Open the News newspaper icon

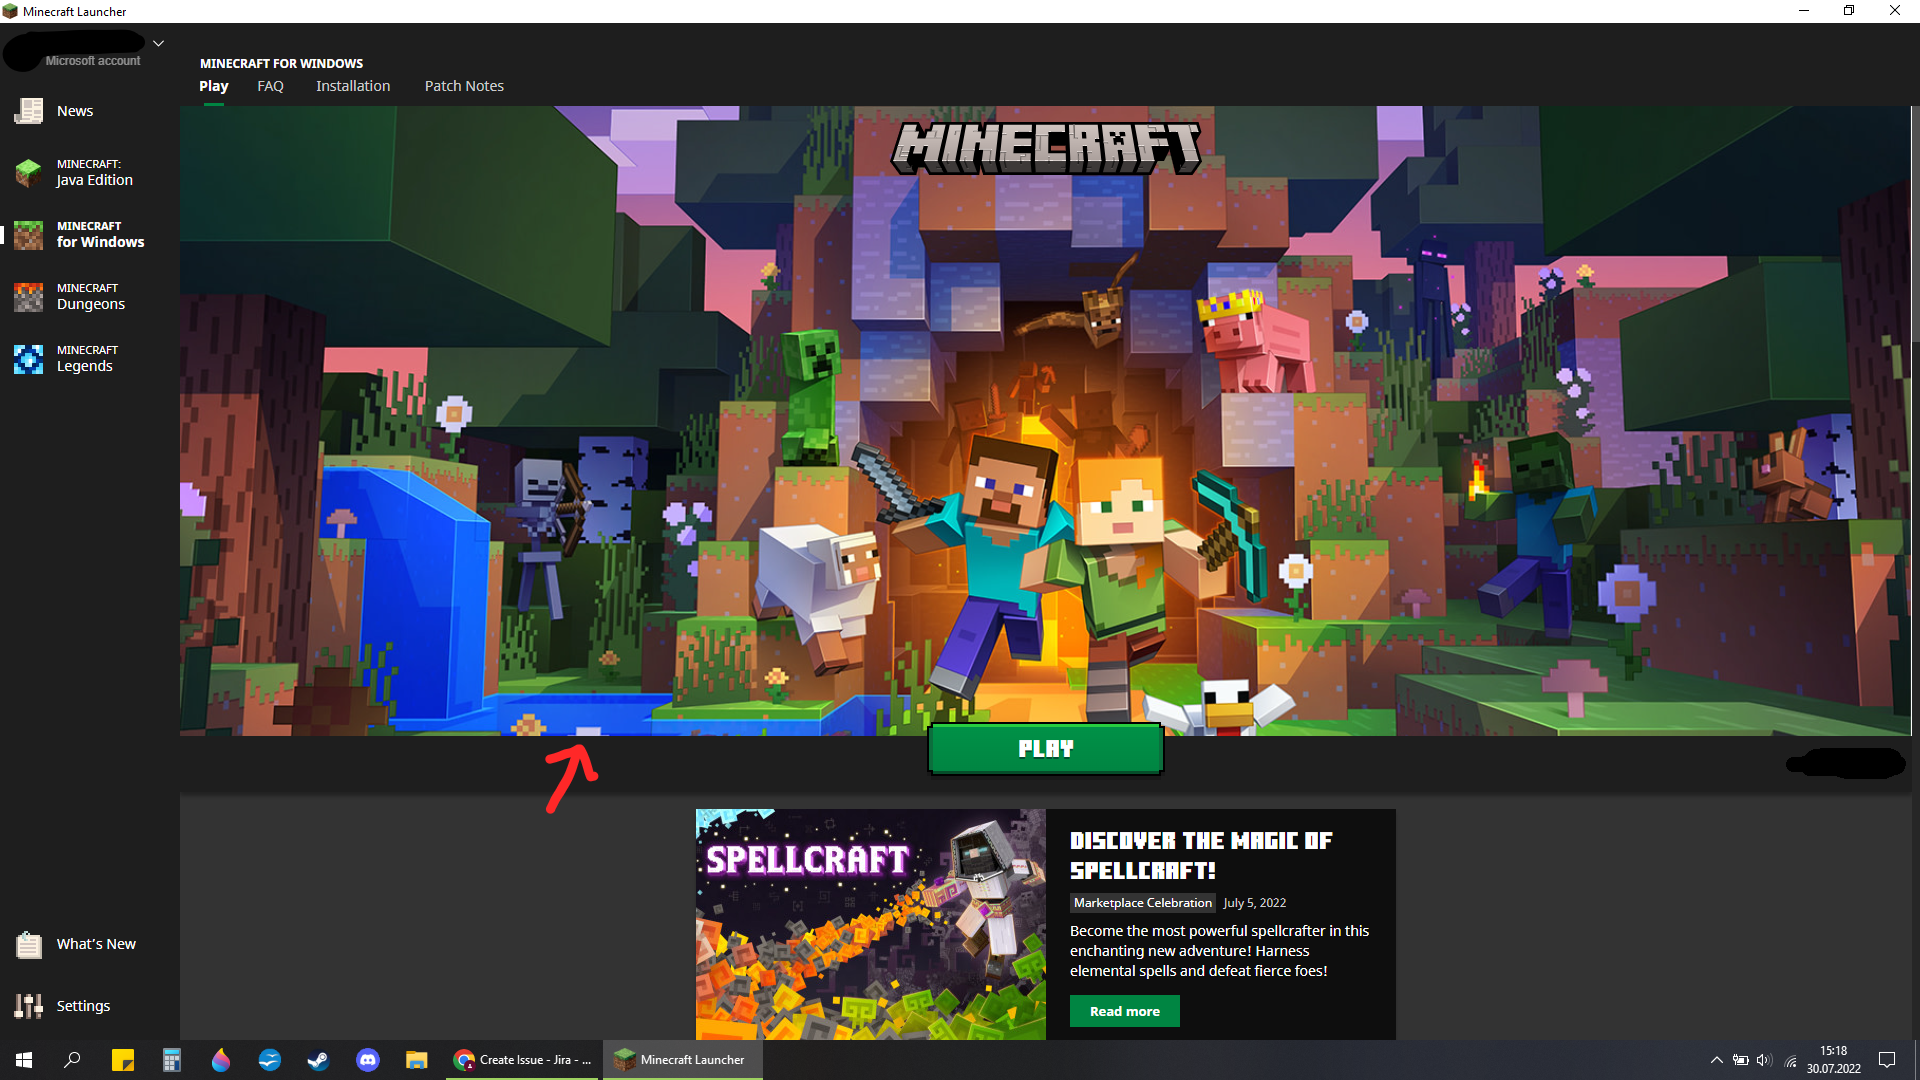pos(29,111)
